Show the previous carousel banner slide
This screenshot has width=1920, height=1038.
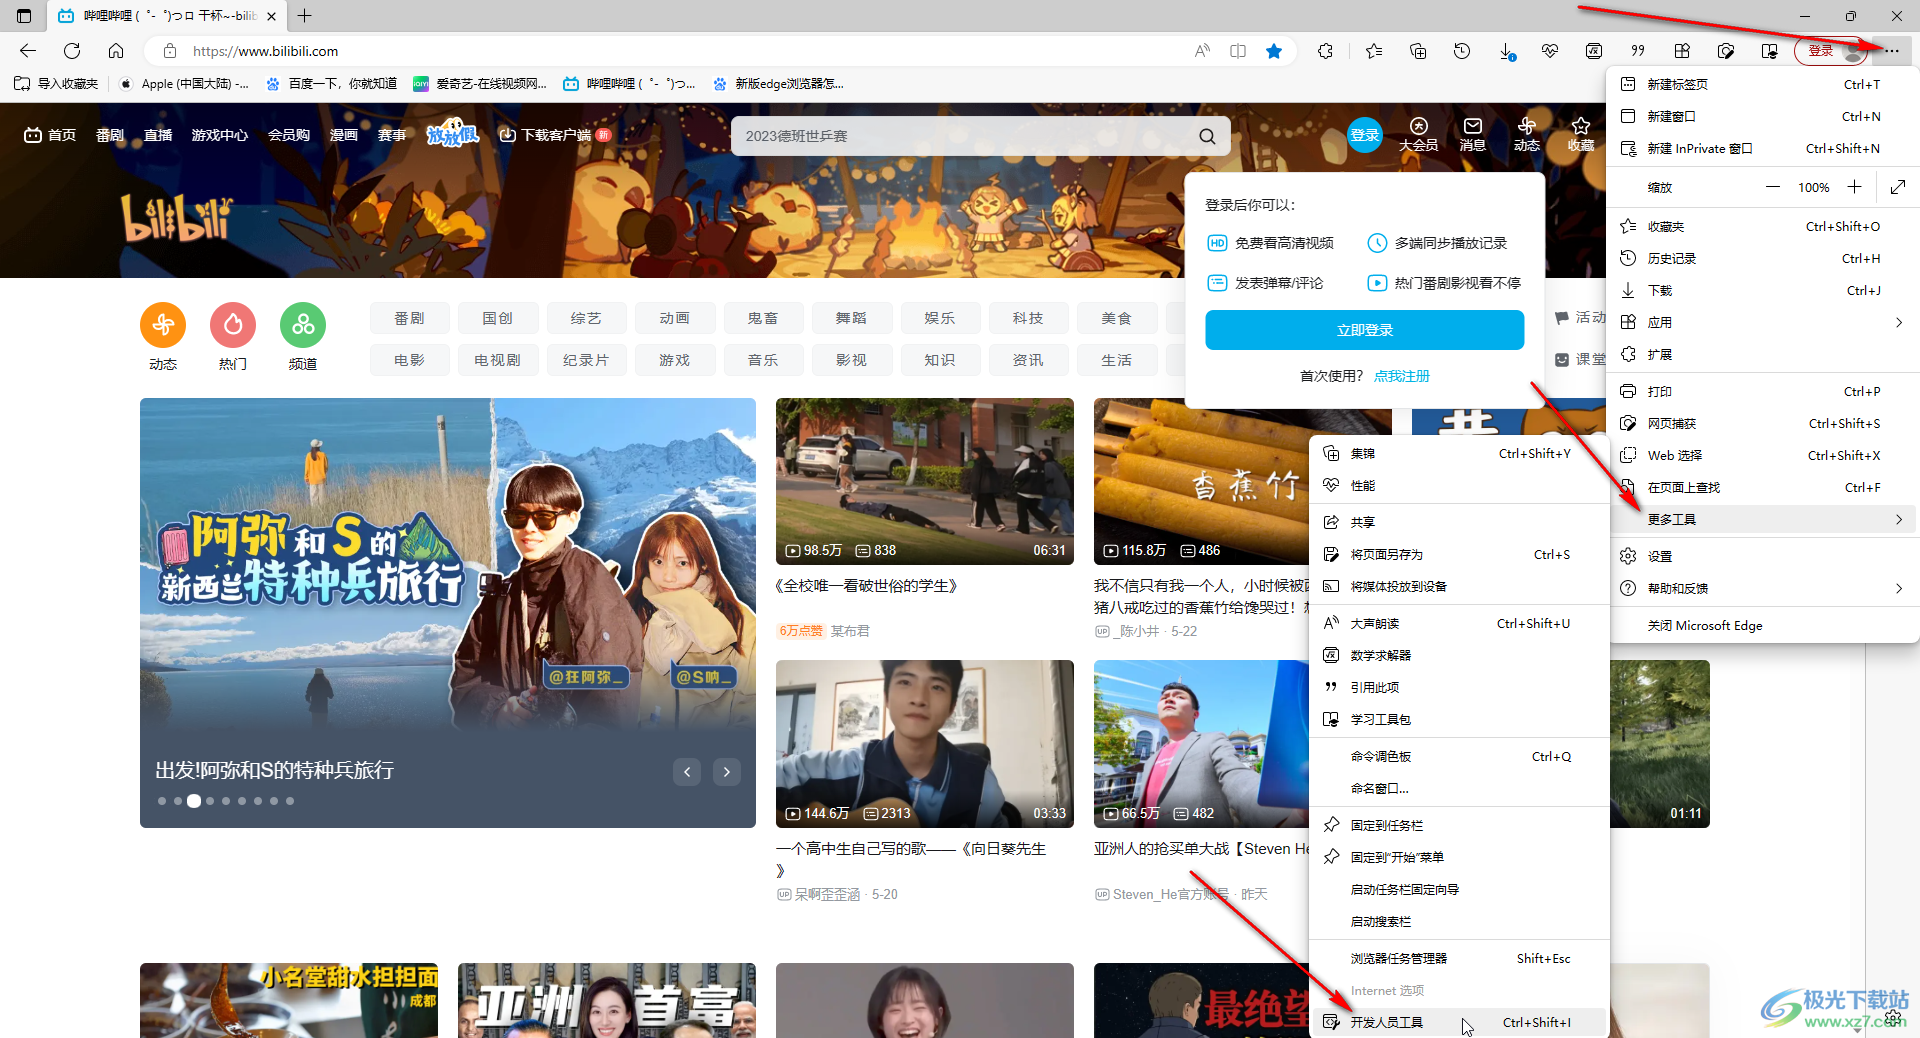(687, 771)
